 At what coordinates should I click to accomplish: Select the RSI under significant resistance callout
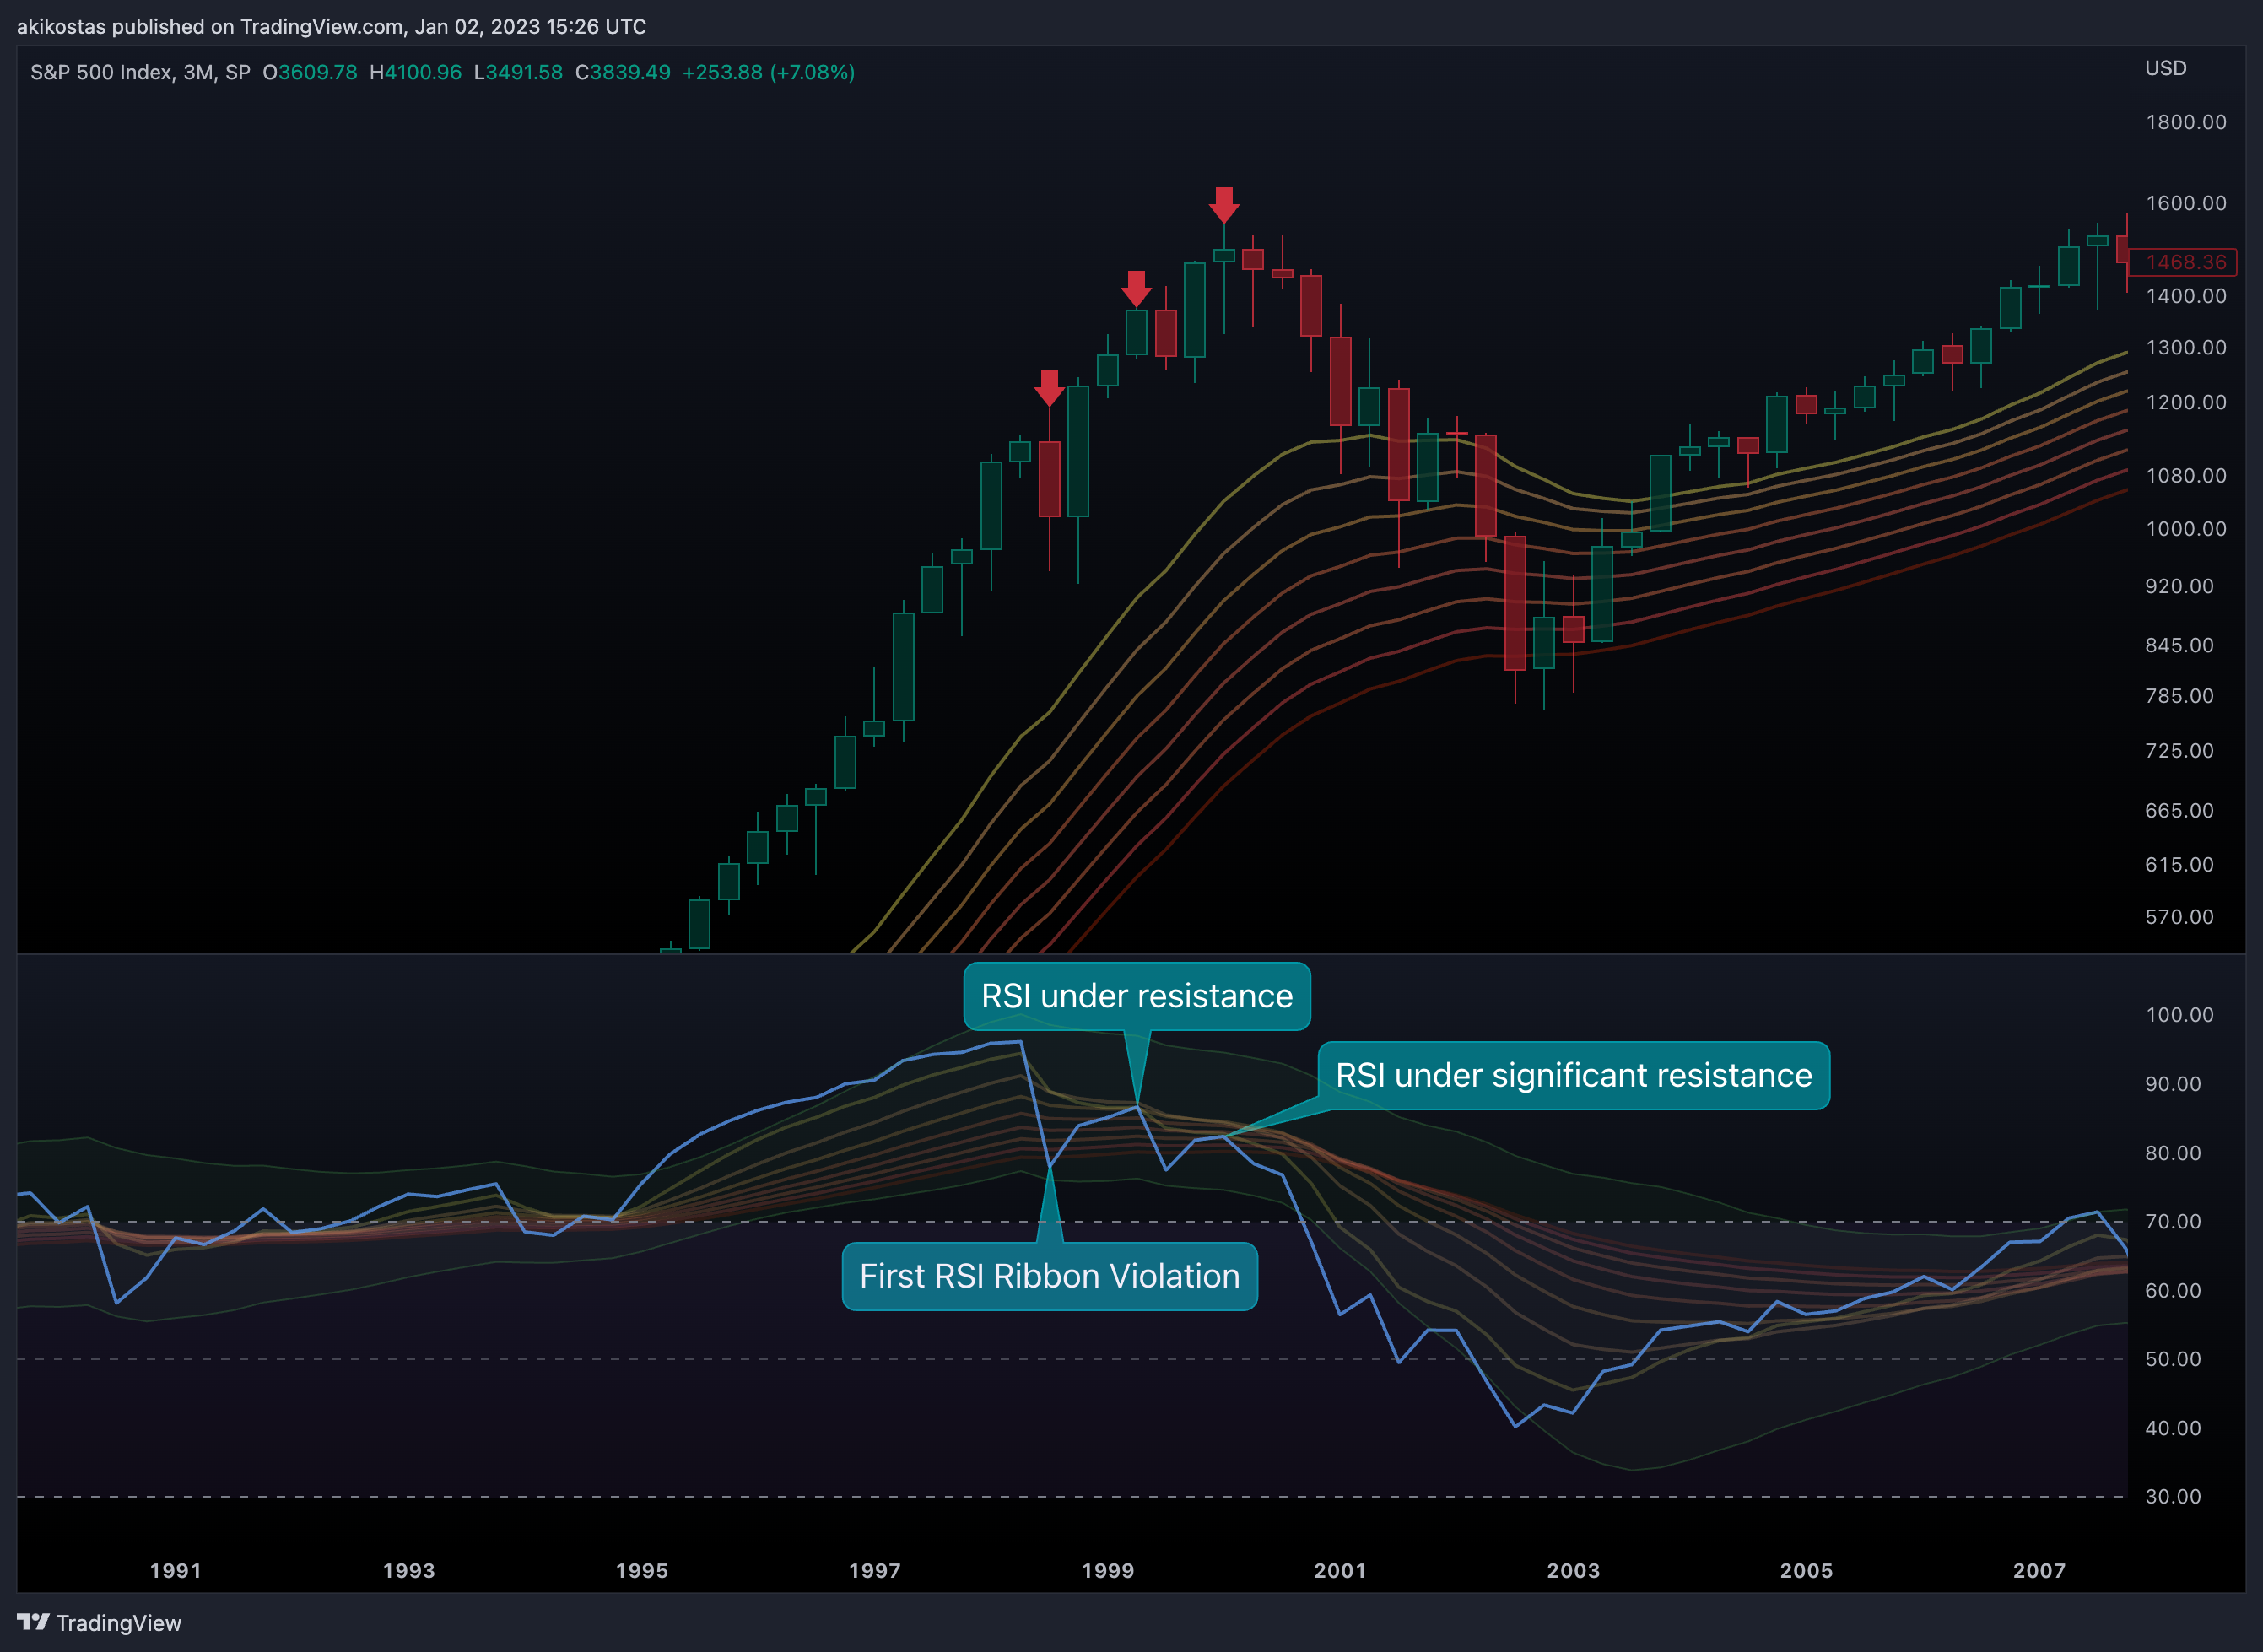tap(1574, 1075)
